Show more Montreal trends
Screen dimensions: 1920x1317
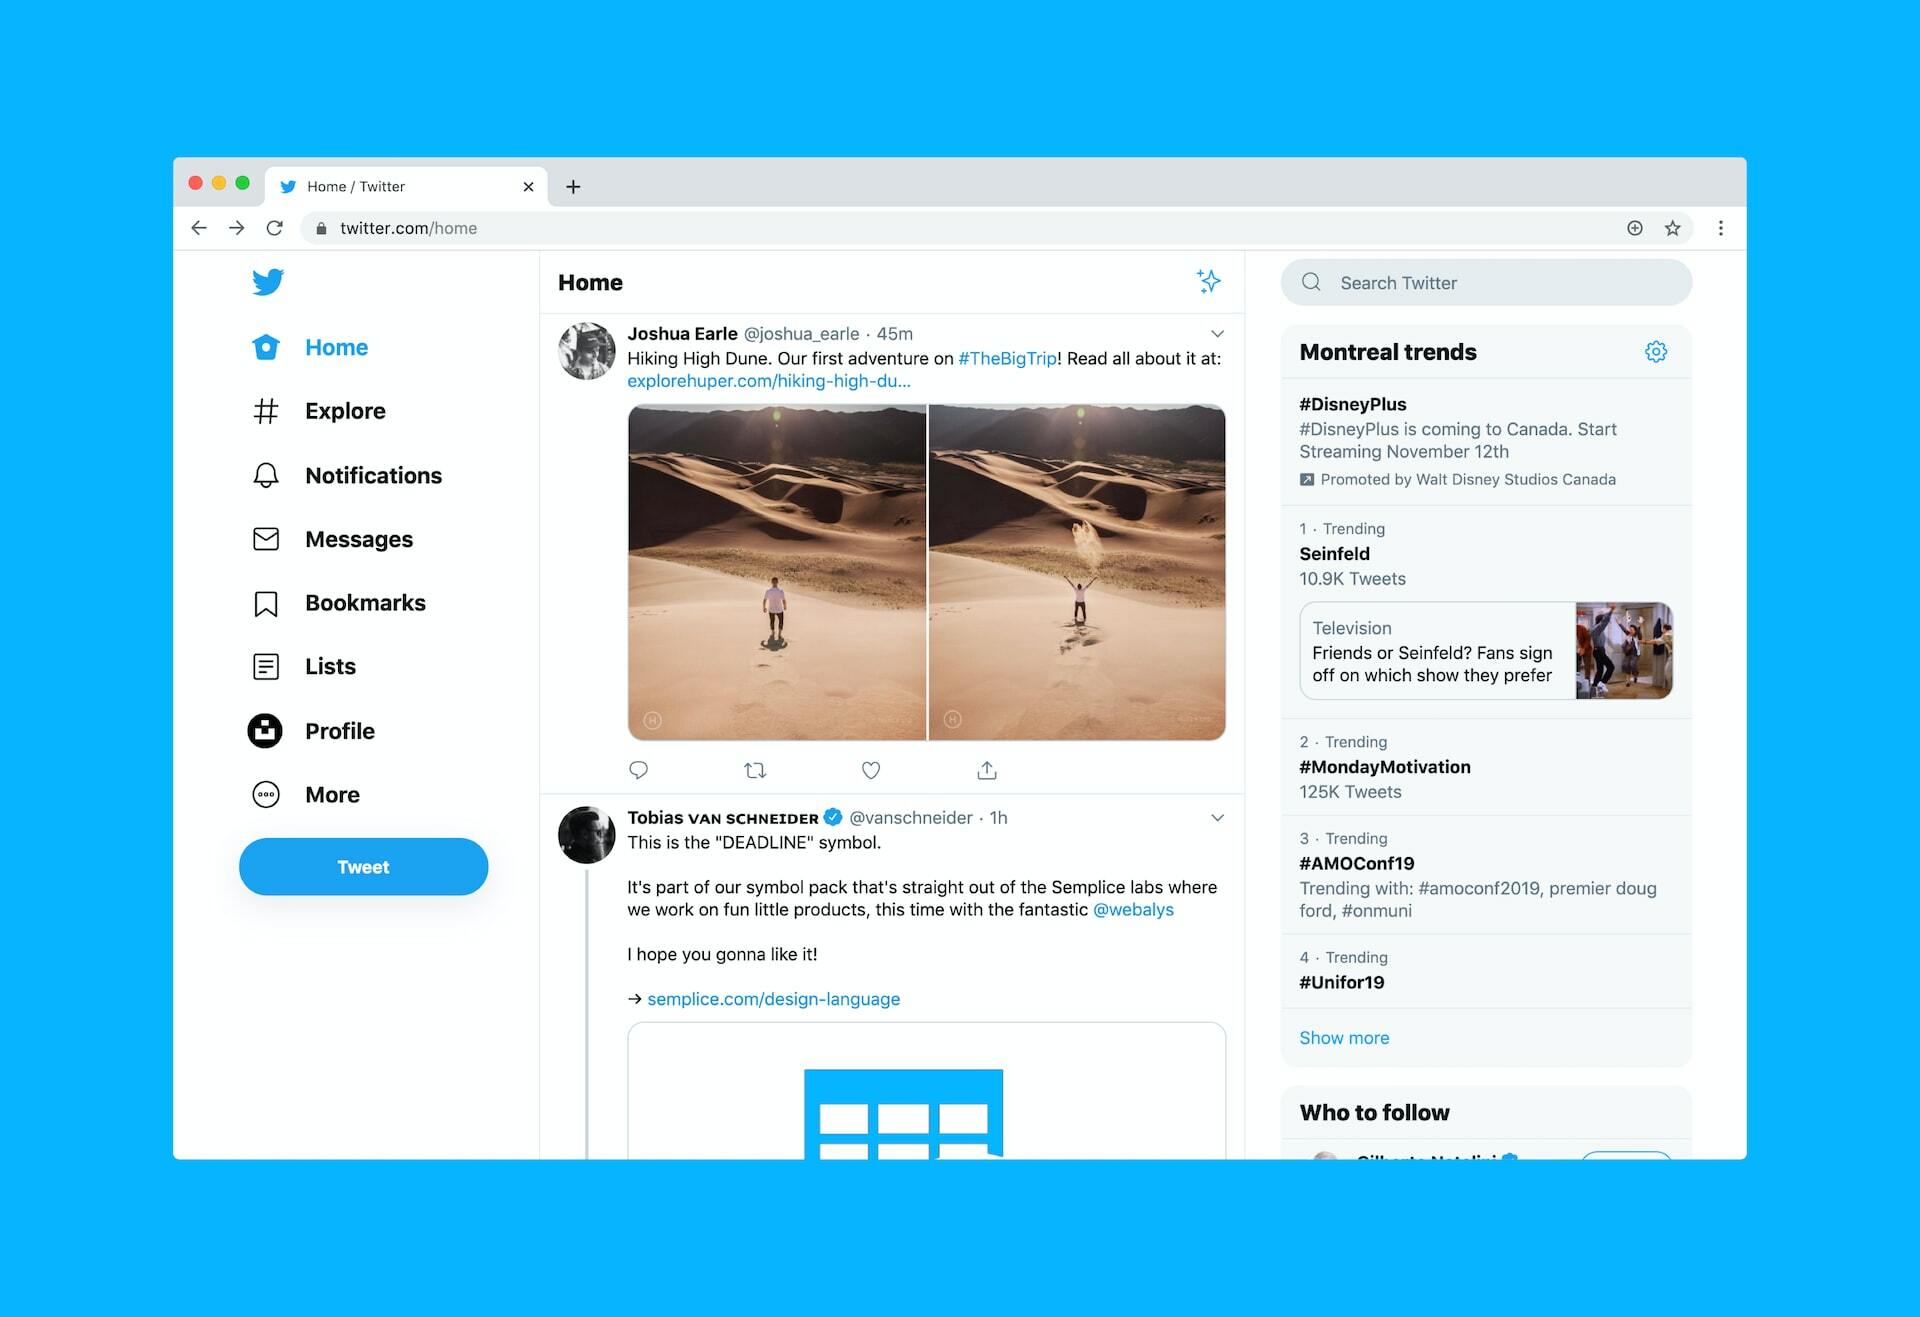1342,1037
